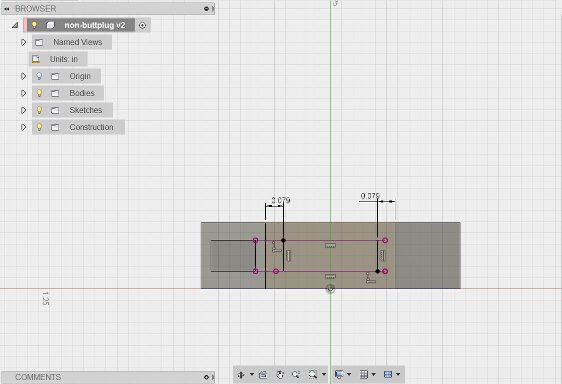Select the Named Views tree row
Viewport: 562px width, 384px height.
coord(72,42)
